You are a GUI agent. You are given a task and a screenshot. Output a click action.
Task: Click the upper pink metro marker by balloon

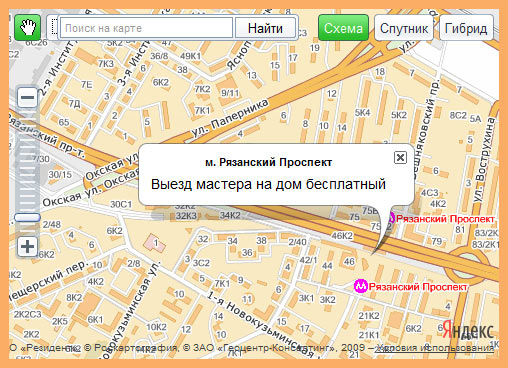coord(392,218)
